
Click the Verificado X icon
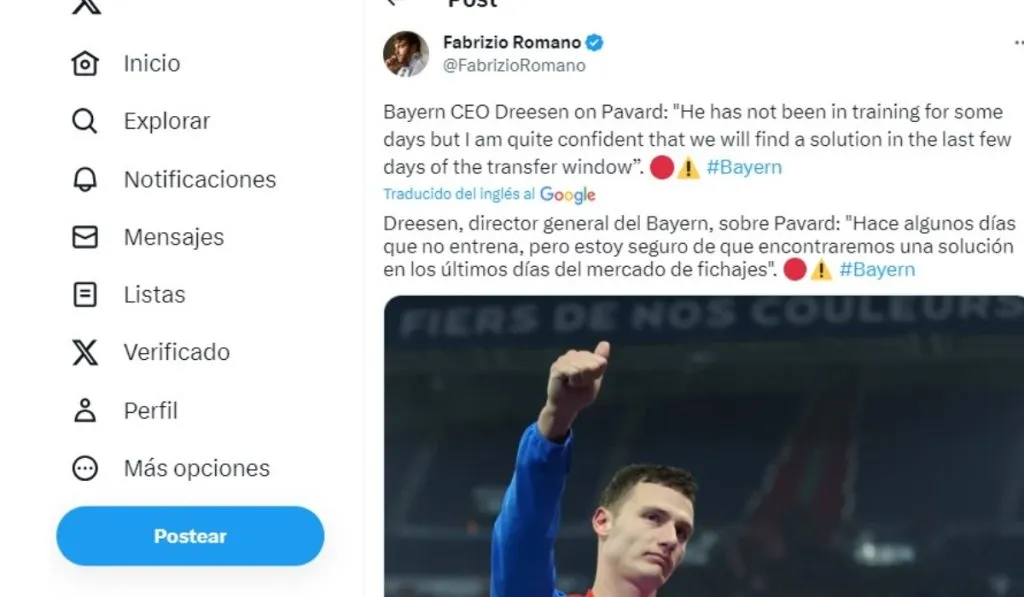point(86,352)
